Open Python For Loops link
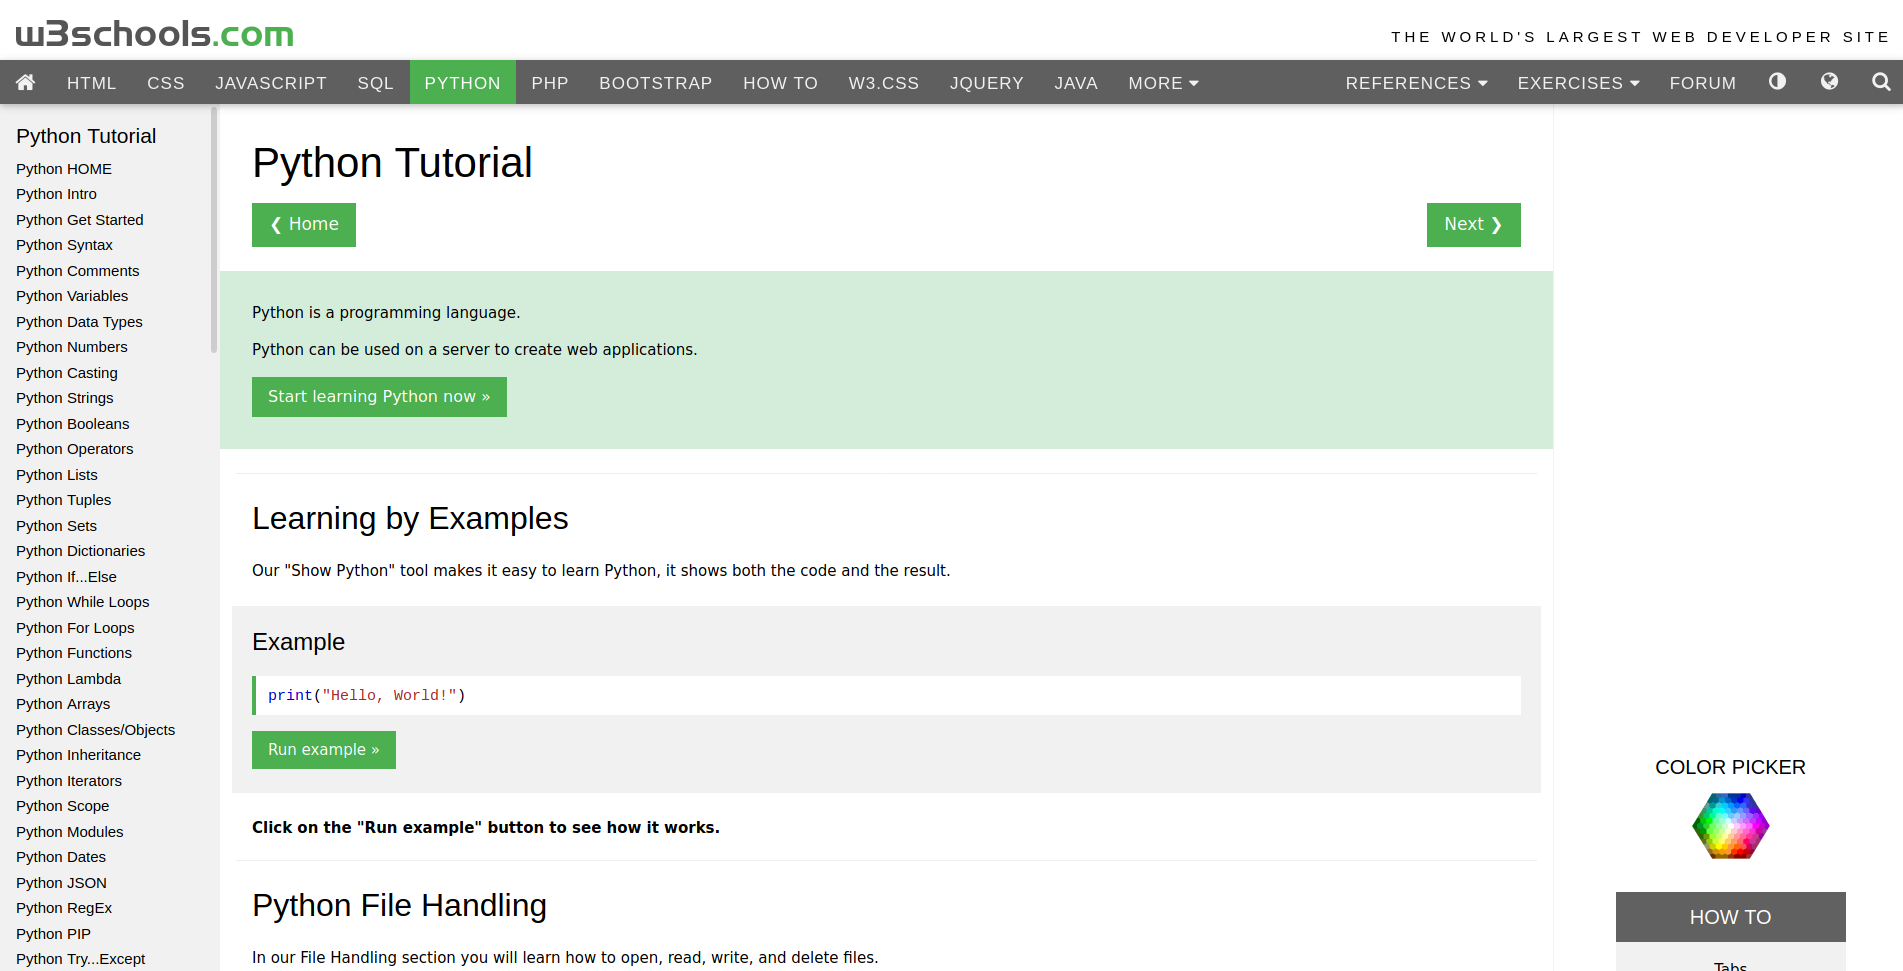Image resolution: width=1903 pixels, height=971 pixels. click(75, 628)
